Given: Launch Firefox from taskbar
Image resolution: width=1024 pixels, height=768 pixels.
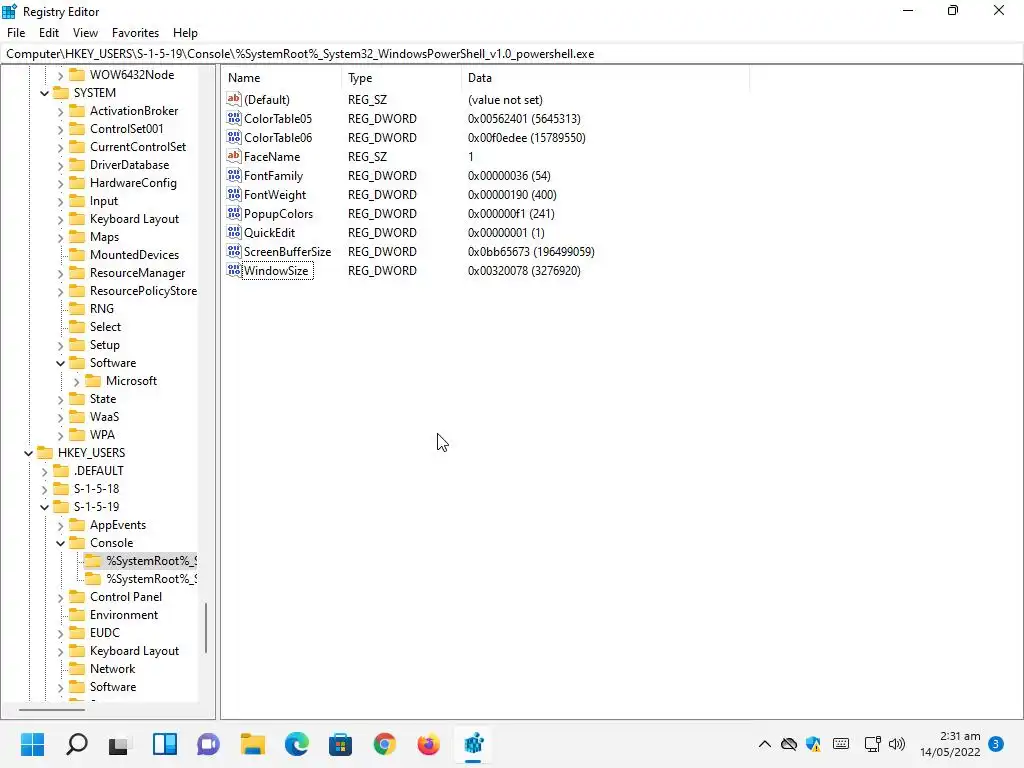Looking at the screenshot, I should pyautogui.click(x=428, y=744).
